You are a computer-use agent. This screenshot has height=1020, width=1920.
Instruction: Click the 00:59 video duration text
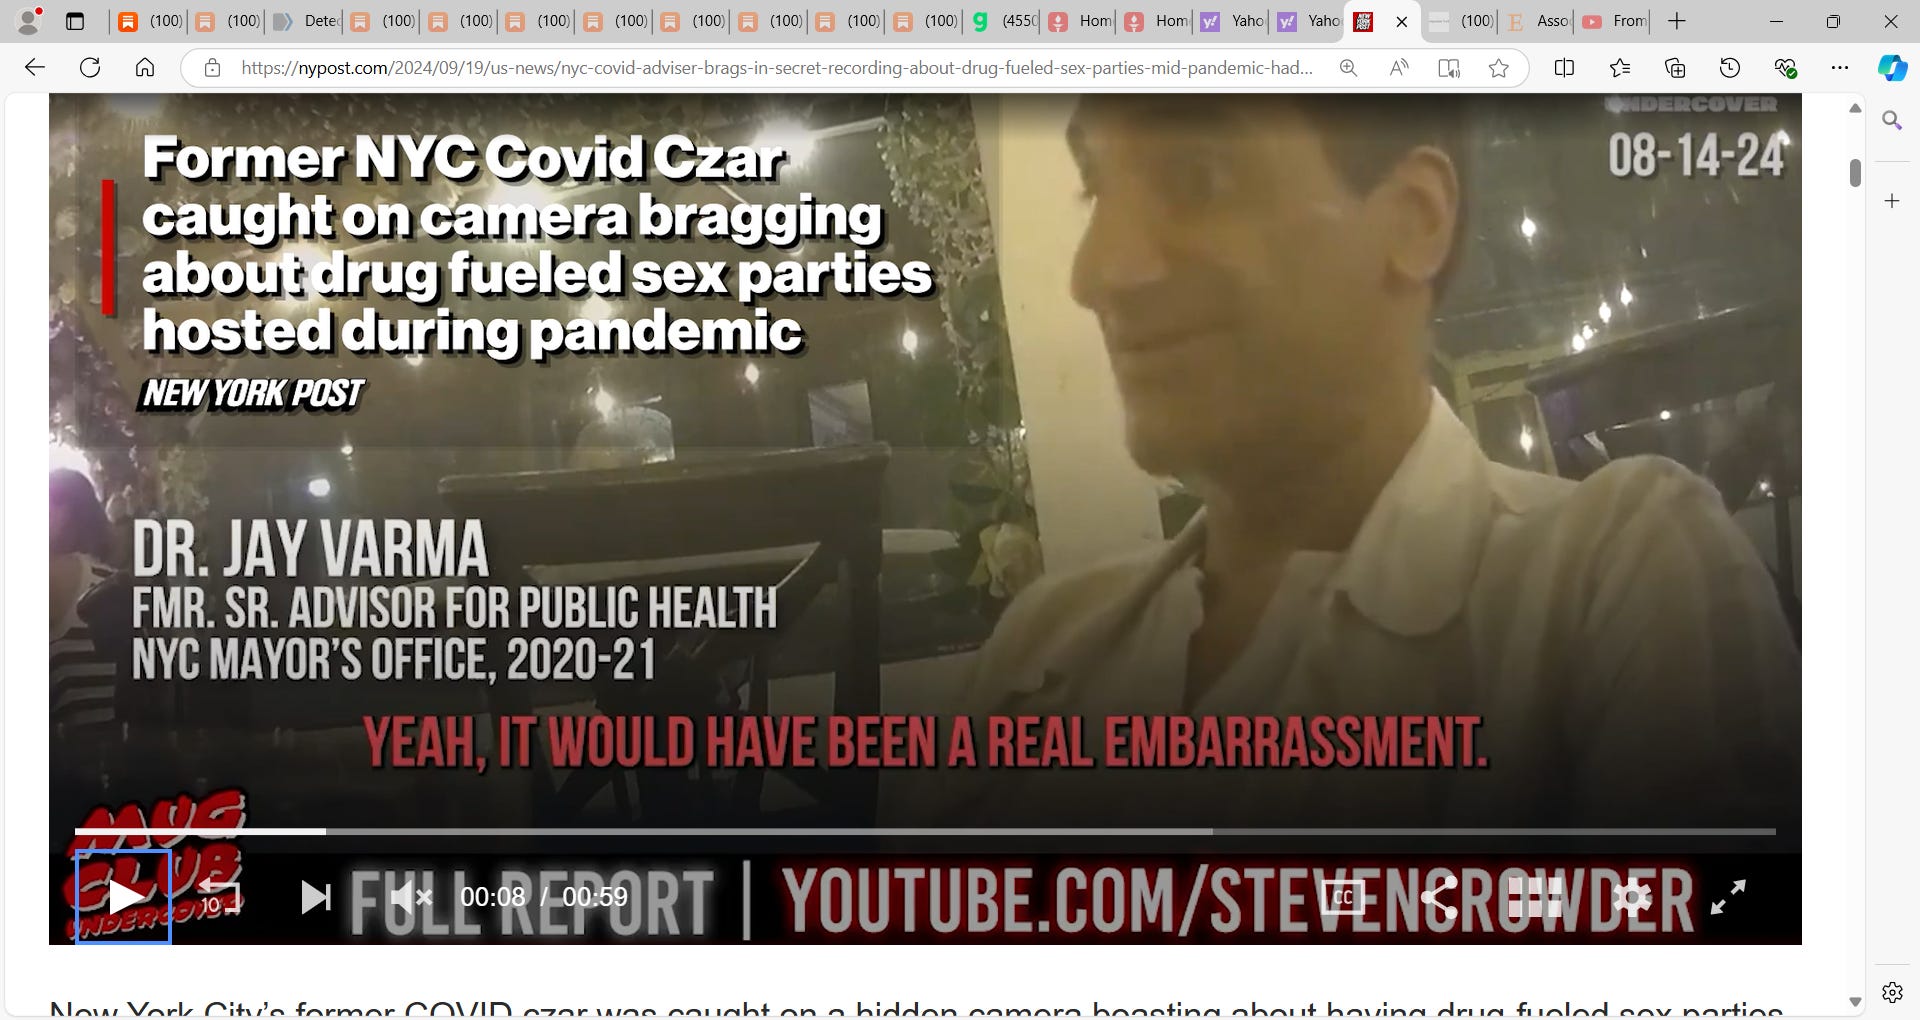[595, 897]
